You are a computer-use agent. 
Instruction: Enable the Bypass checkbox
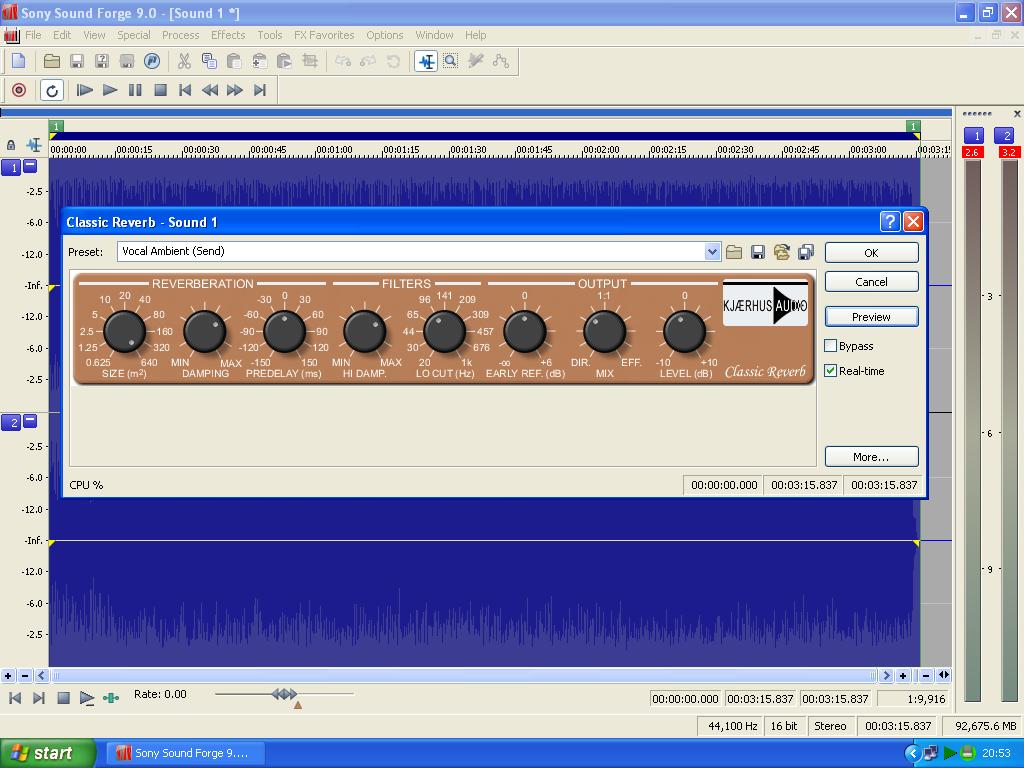click(x=830, y=346)
